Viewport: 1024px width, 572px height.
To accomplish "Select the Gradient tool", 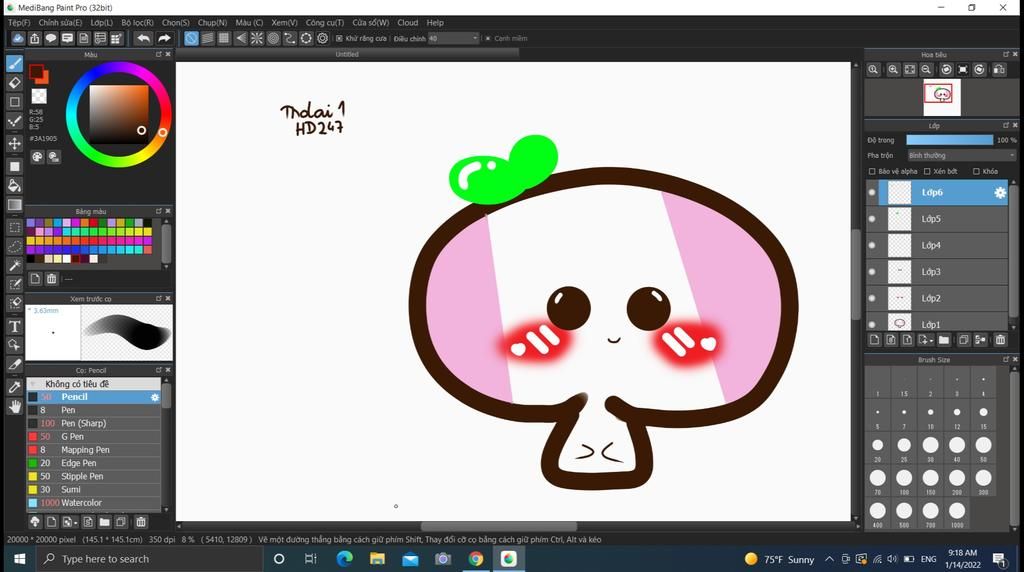I will (x=14, y=205).
